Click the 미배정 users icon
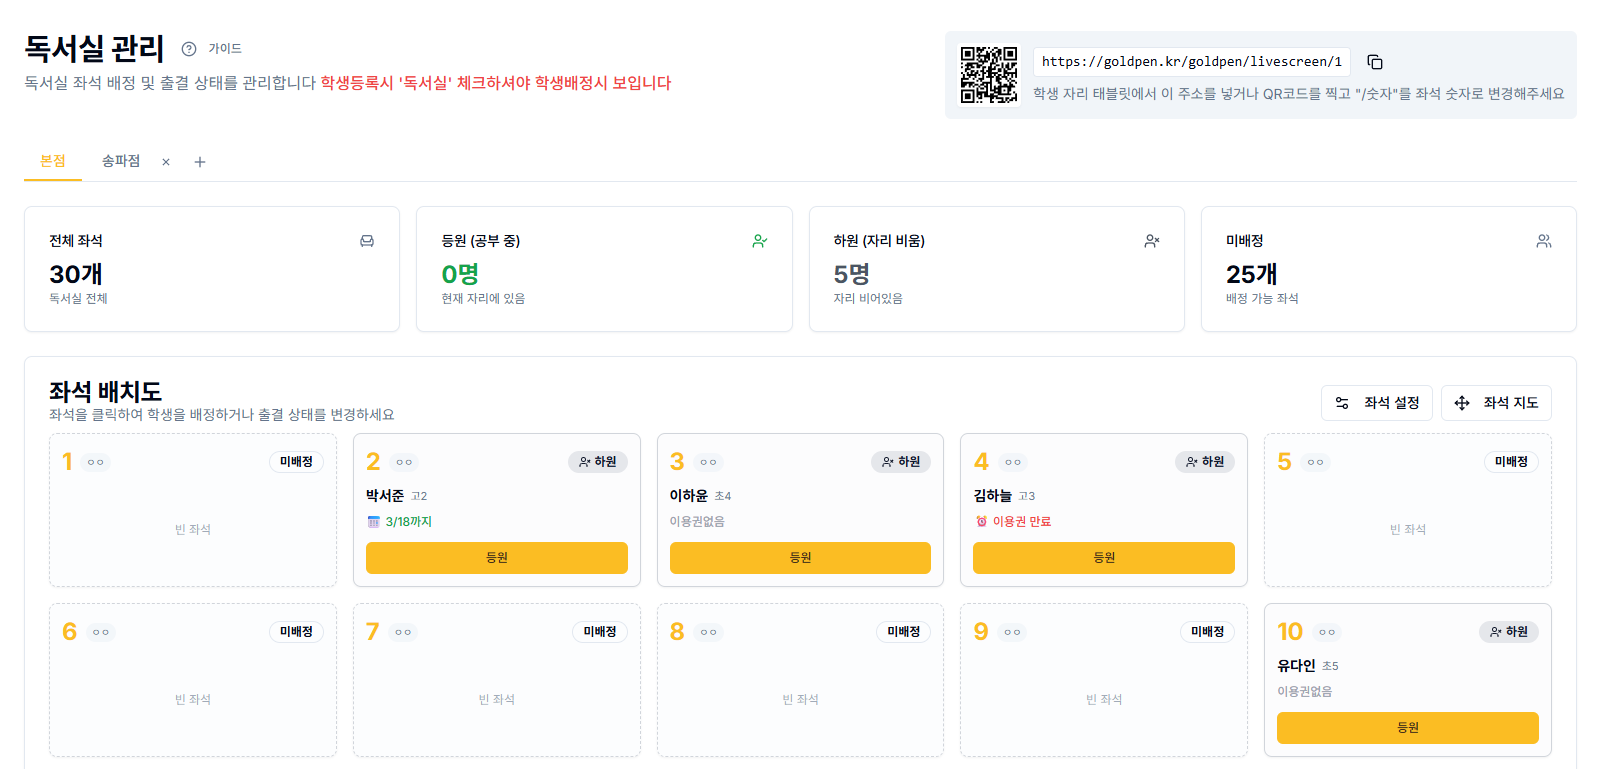The width and height of the screenshot is (1598, 769). 1544,241
